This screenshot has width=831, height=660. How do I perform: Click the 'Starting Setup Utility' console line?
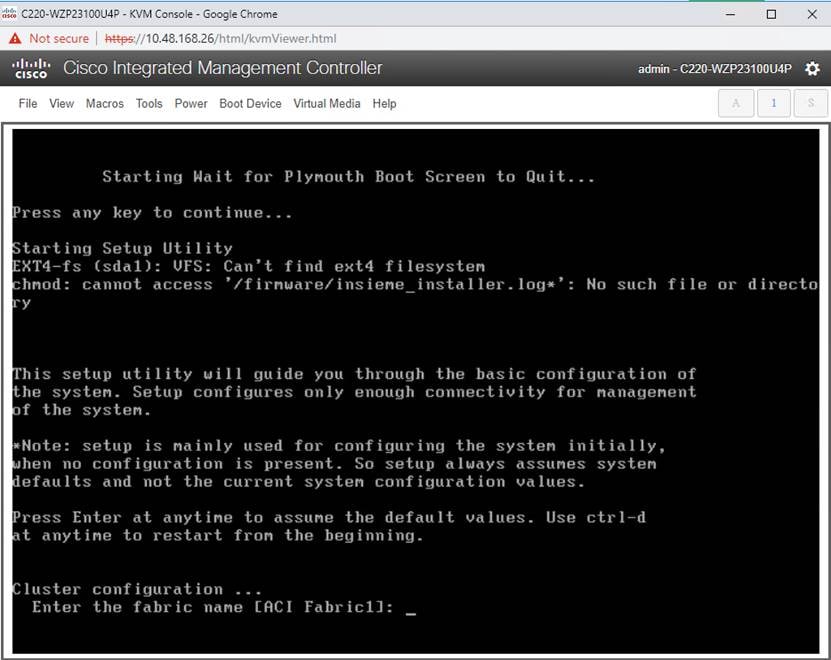(x=122, y=248)
